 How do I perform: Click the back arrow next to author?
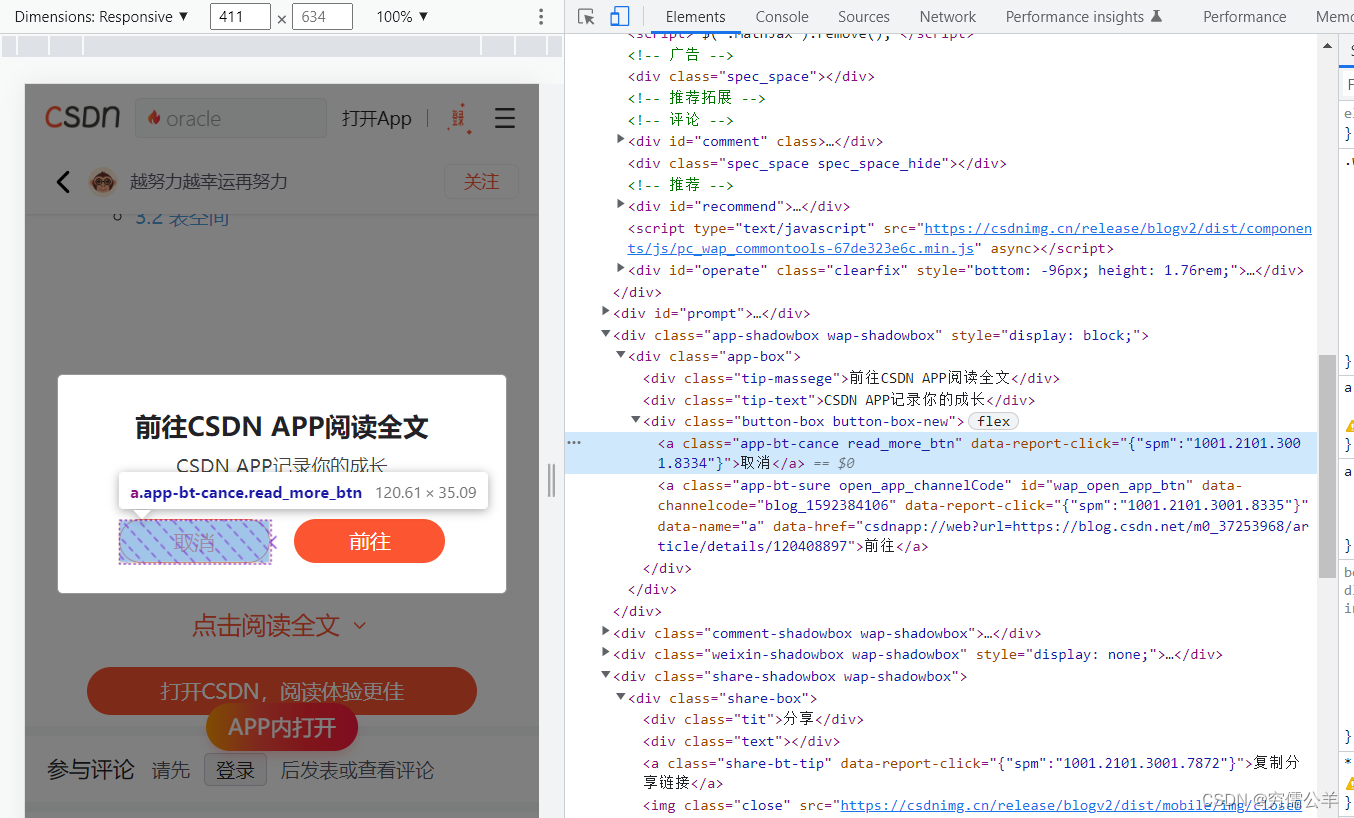63,181
